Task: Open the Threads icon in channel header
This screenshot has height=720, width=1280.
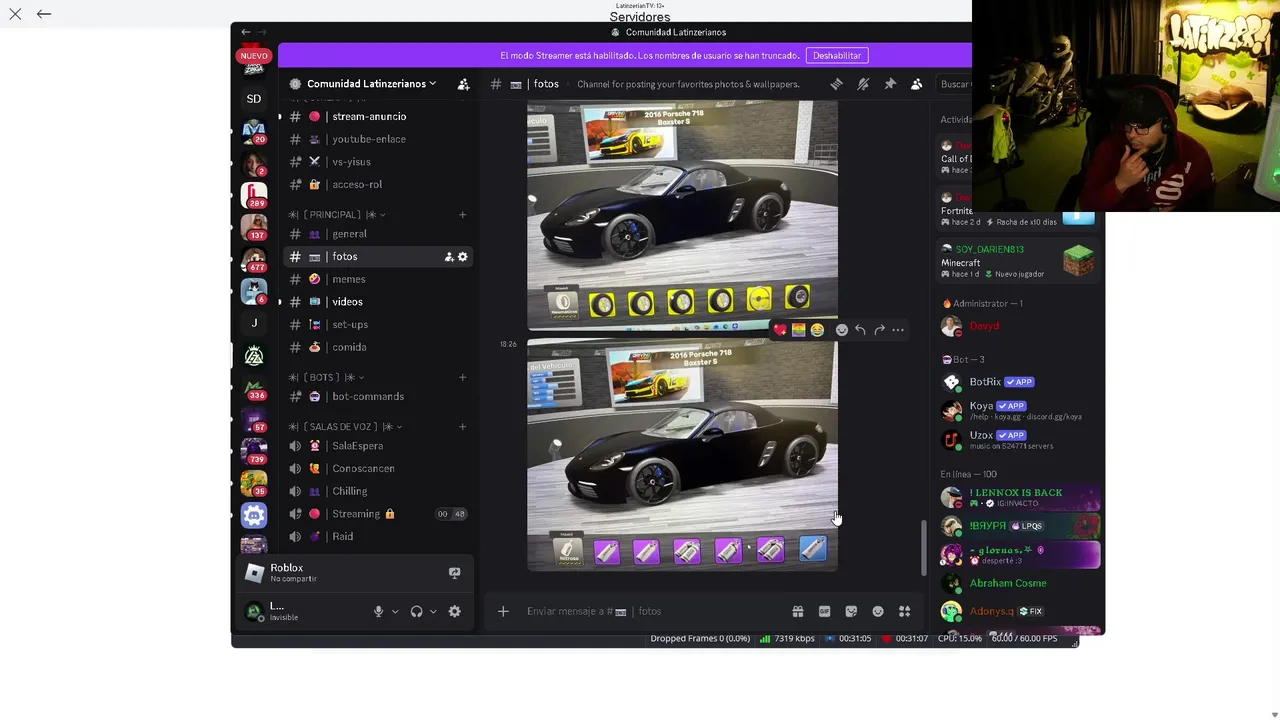Action: 836,84
